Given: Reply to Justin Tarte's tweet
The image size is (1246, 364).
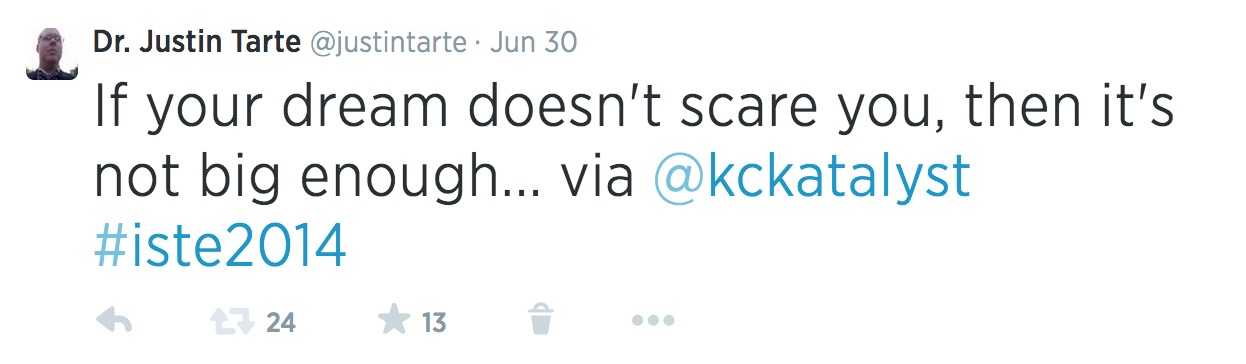Looking at the screenshot, I should (x=113, y=322).
